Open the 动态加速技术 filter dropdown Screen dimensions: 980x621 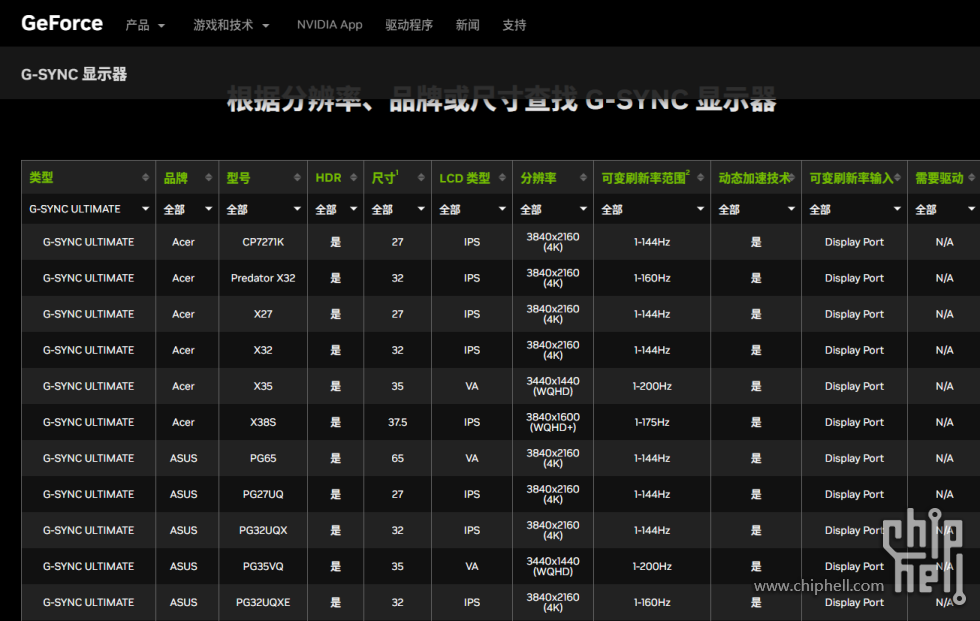(x=756, y=209)
